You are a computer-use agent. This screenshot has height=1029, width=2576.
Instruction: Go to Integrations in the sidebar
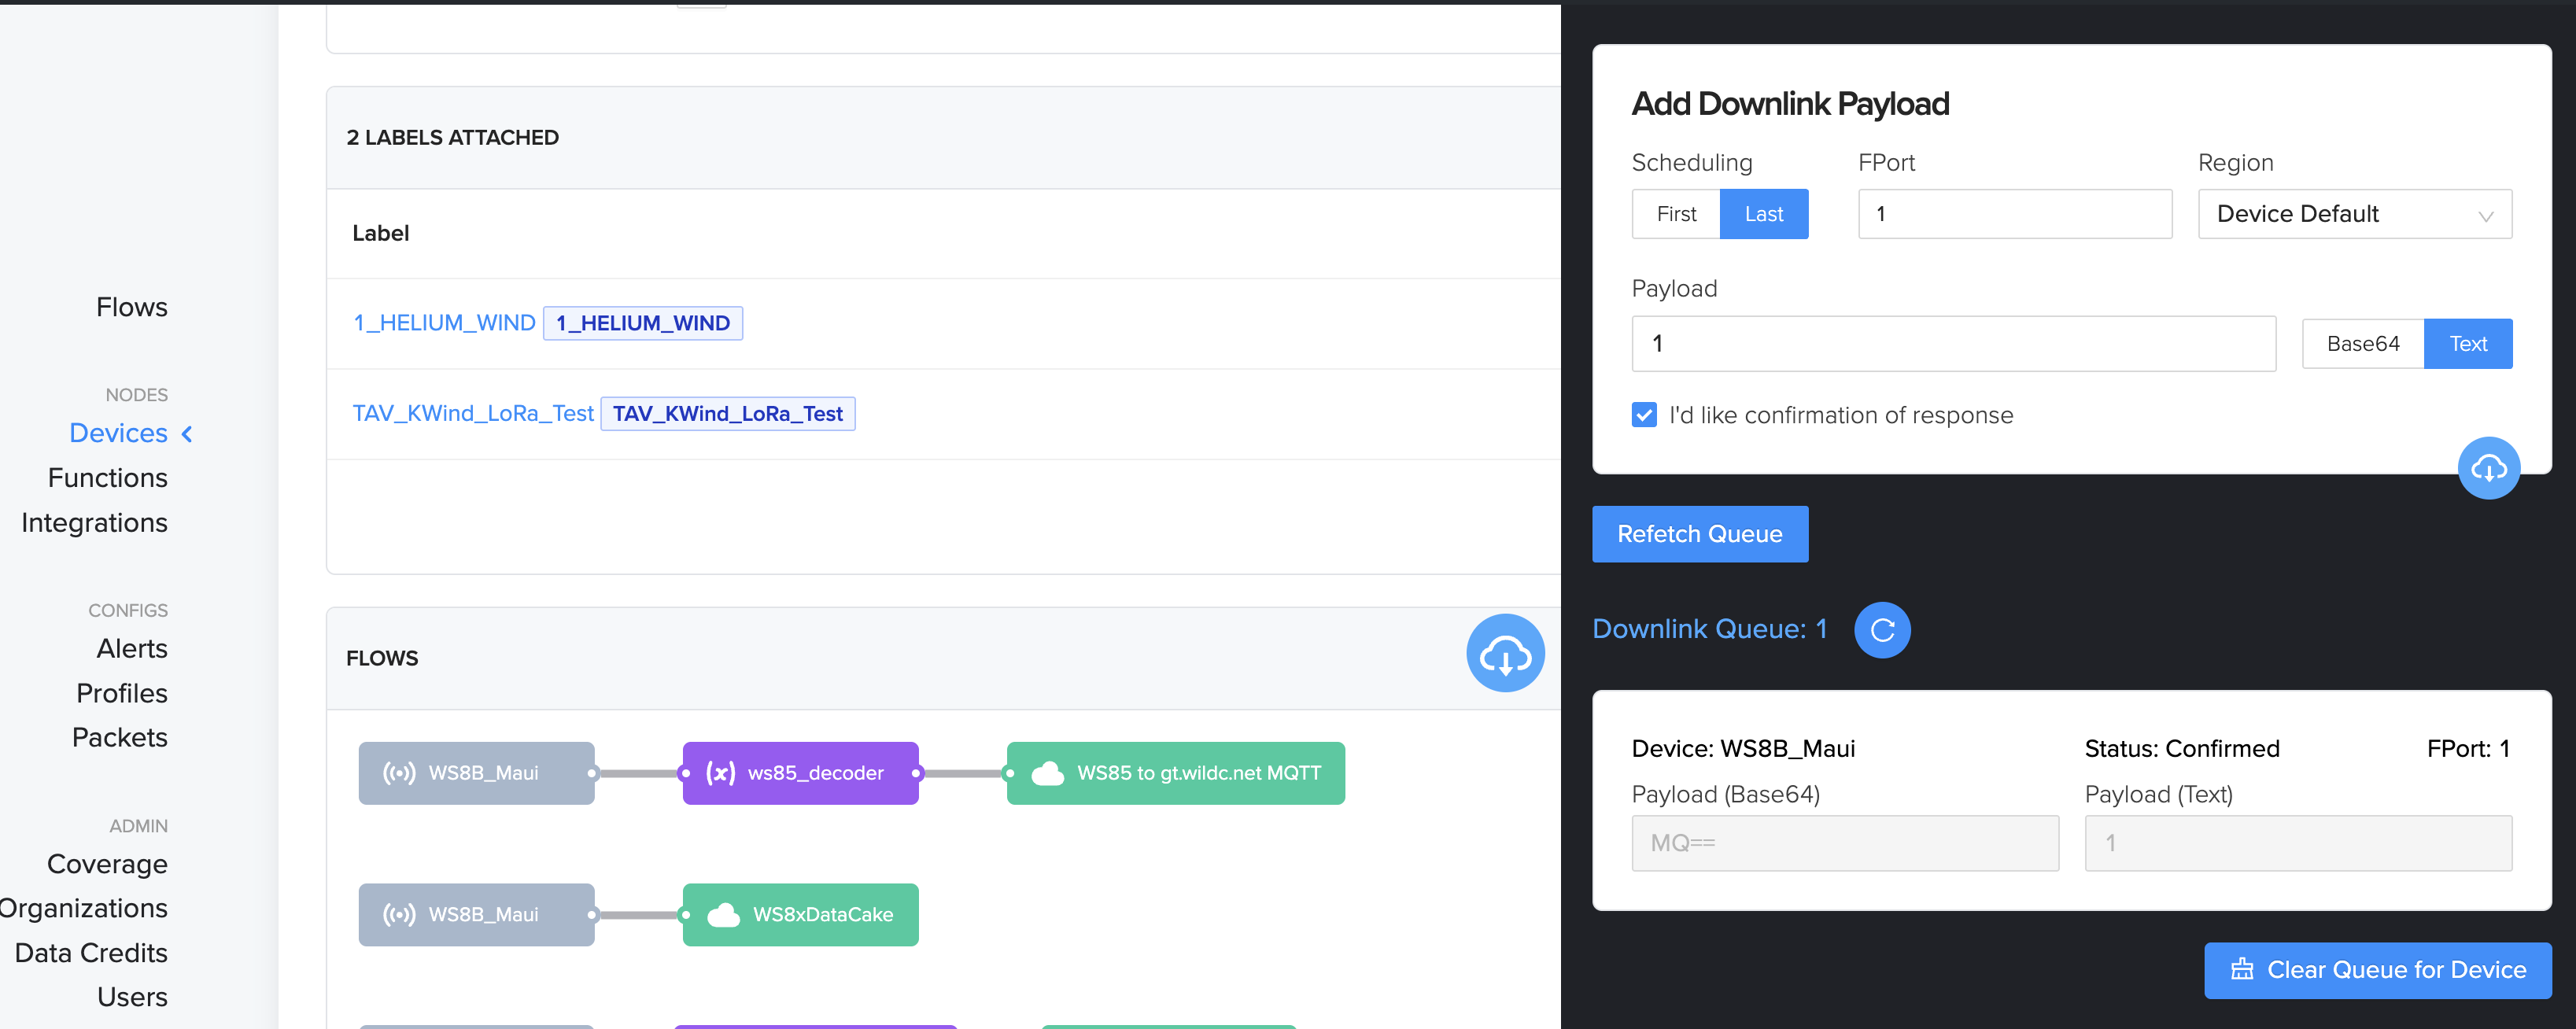[94, 523]
